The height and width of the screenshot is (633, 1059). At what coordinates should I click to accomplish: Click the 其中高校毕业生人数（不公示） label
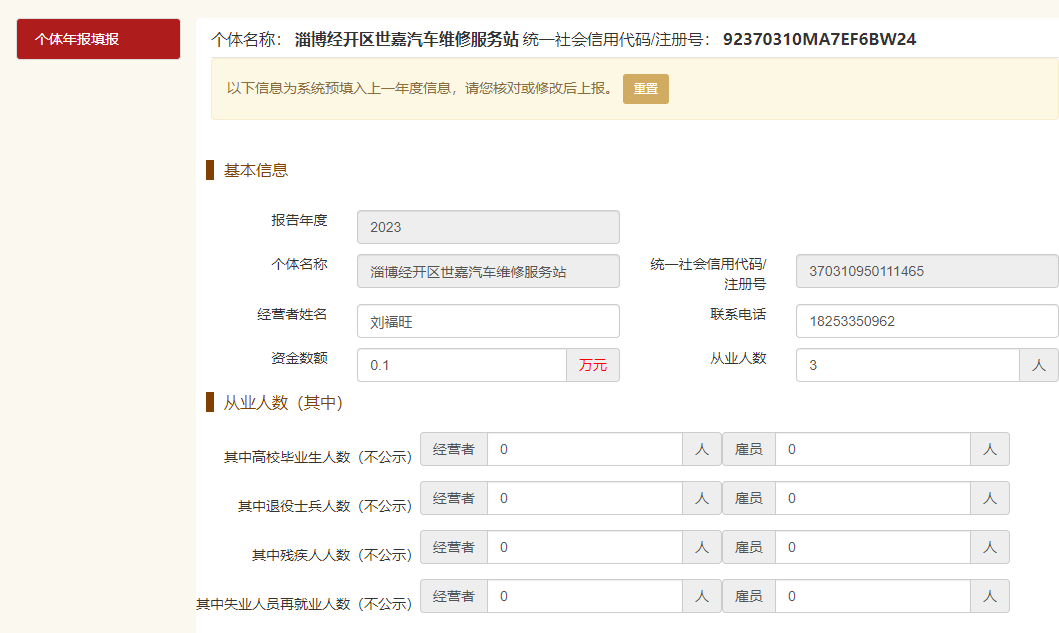pos(318,457)
